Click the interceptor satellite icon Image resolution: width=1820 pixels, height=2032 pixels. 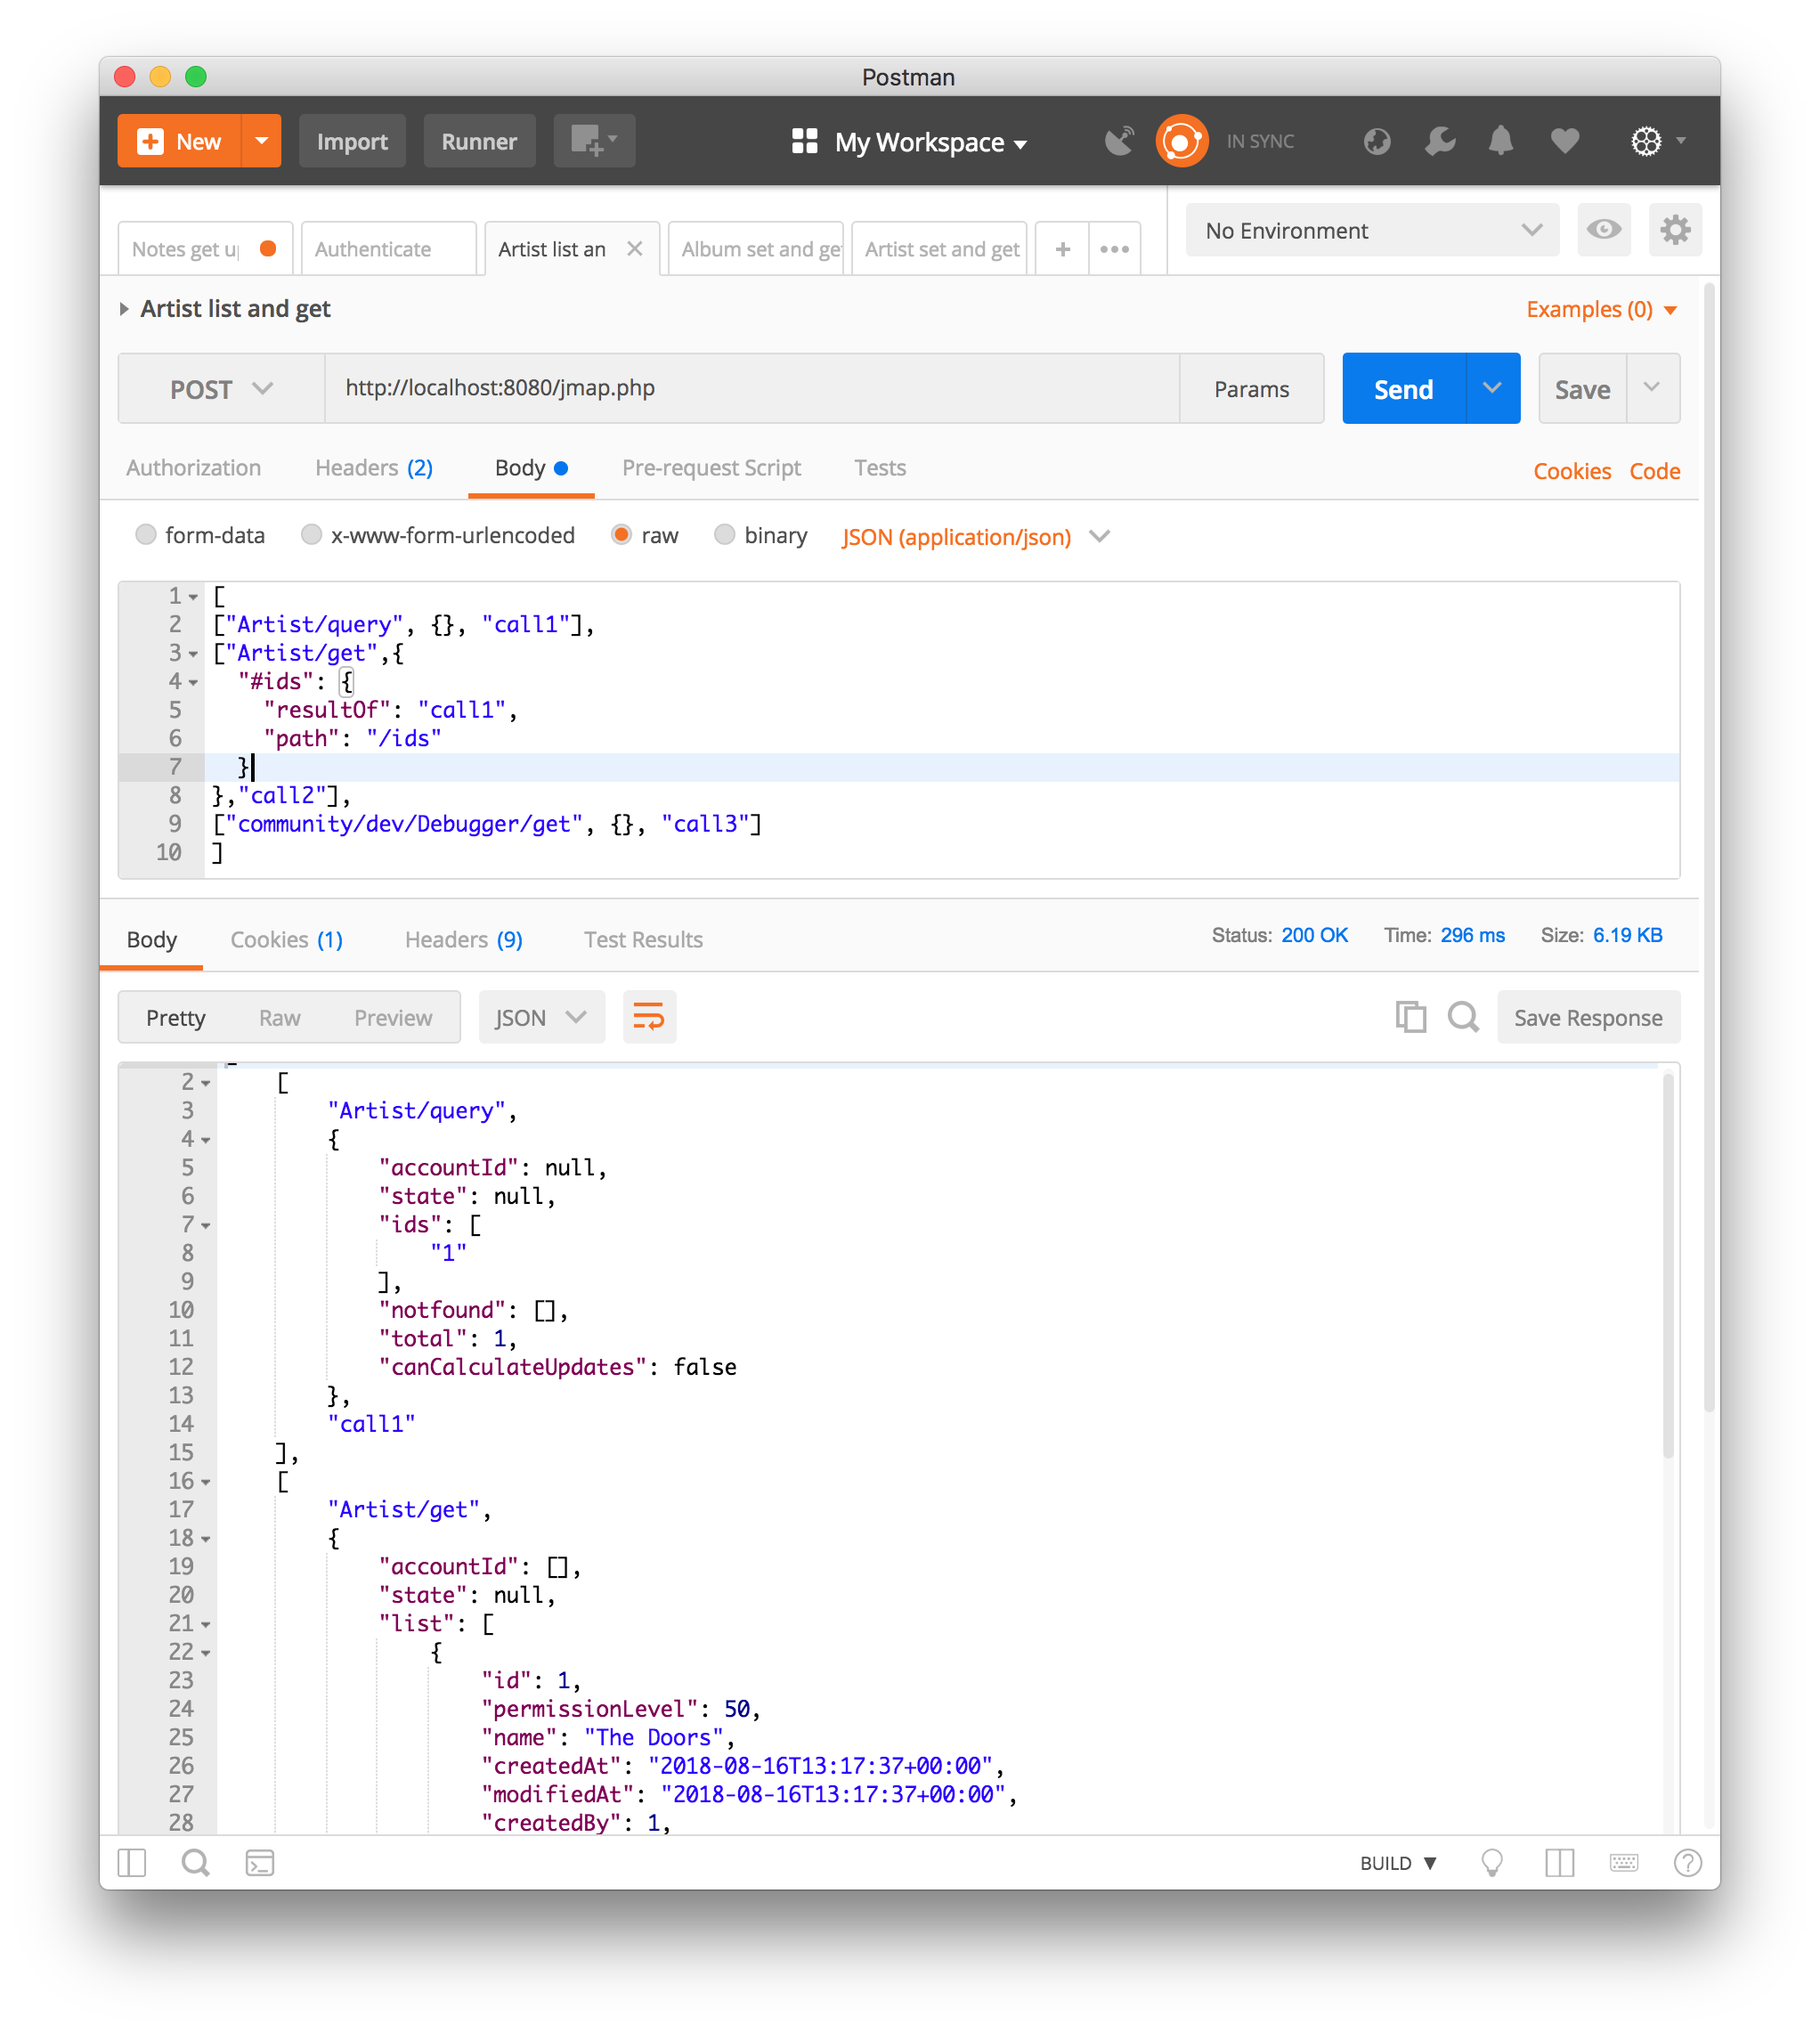[1120, 141]
